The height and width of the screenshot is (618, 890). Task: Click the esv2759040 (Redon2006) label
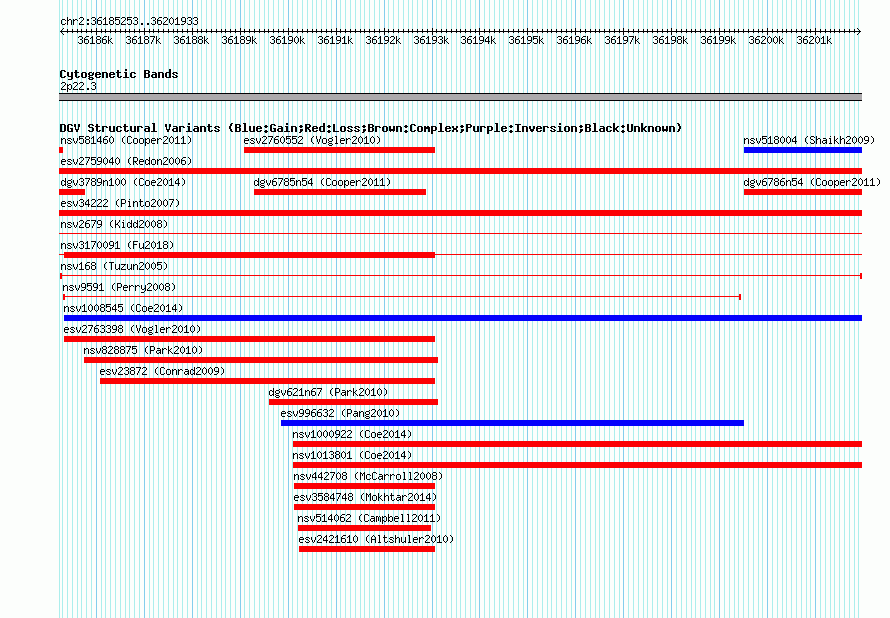[x=126, y=161]
